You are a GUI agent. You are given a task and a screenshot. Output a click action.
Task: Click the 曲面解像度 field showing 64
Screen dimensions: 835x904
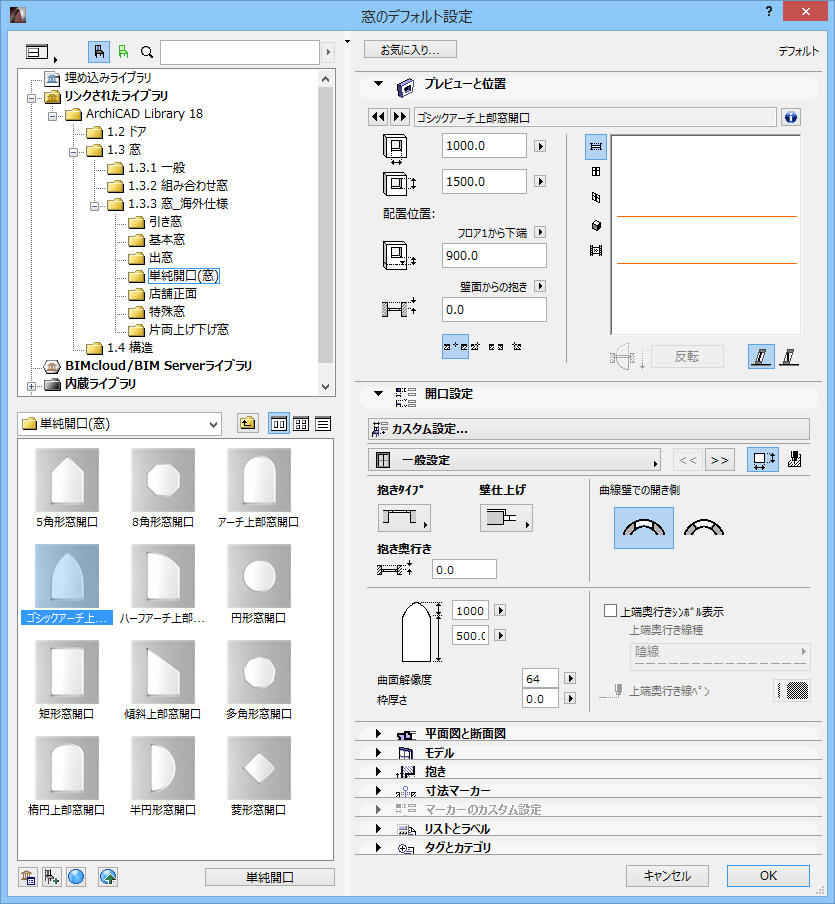[x=540, y=679]
